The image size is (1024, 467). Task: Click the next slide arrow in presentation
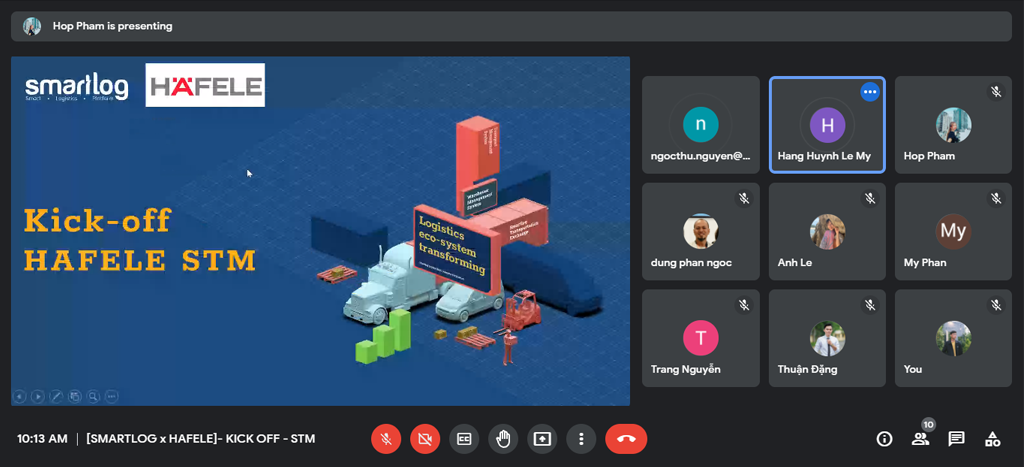coord(37,396)
